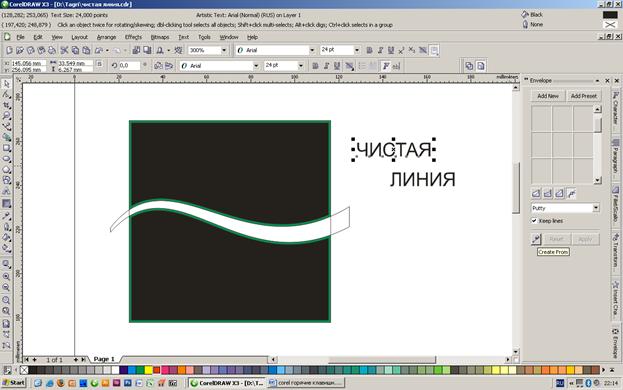Toggle Underline in the property bar
Image resolution: width=623 pixels, height=390 pixels.
(x=337, y=66)
